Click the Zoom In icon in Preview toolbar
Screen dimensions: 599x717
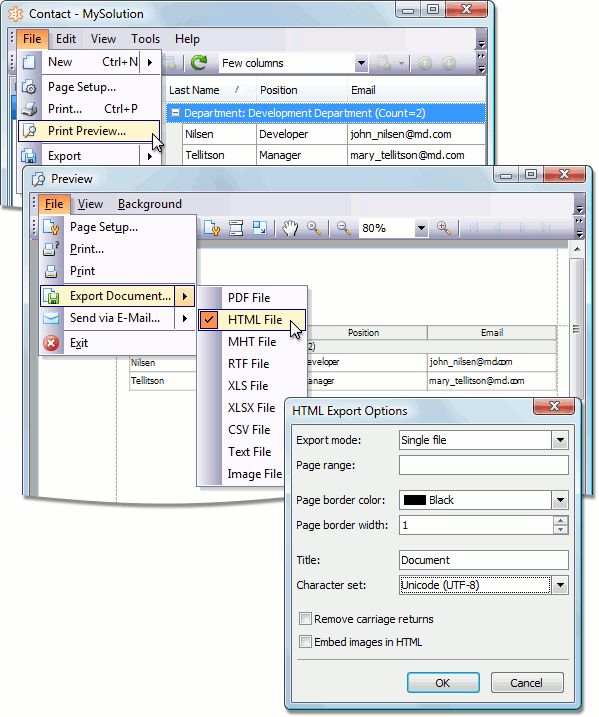(444, 228)
